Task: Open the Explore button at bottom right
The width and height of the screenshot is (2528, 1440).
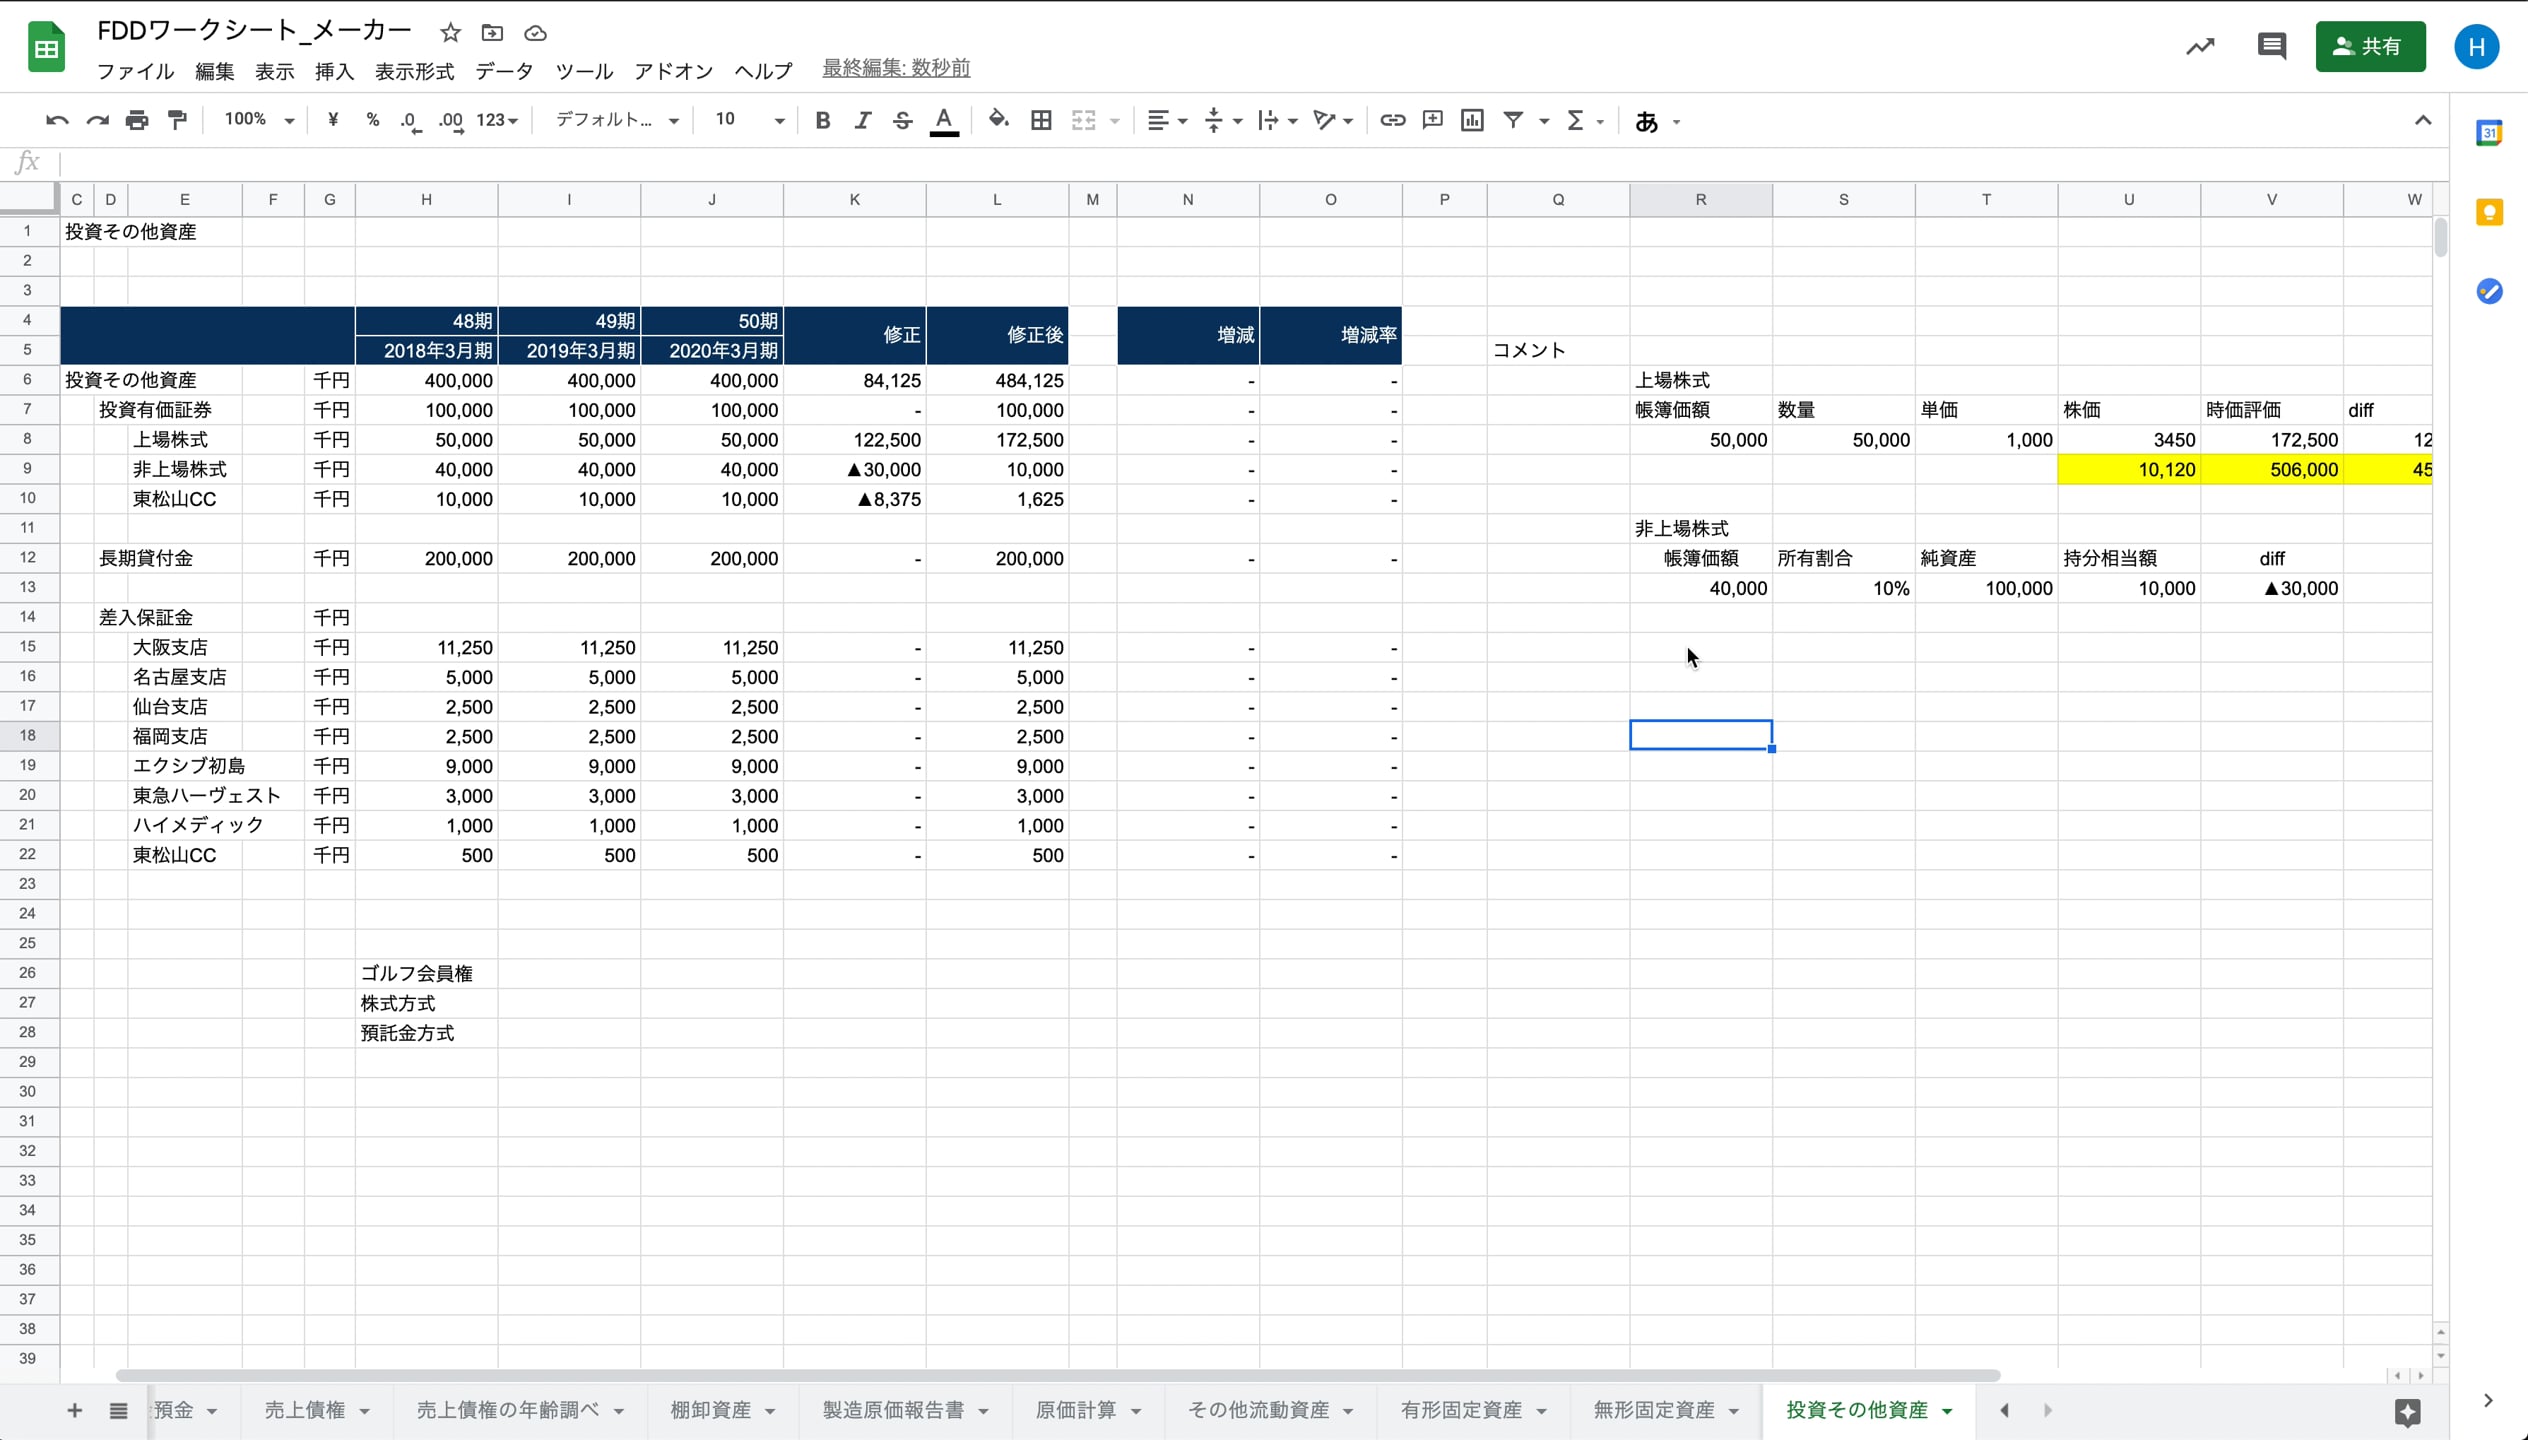Action: 2407,1411
